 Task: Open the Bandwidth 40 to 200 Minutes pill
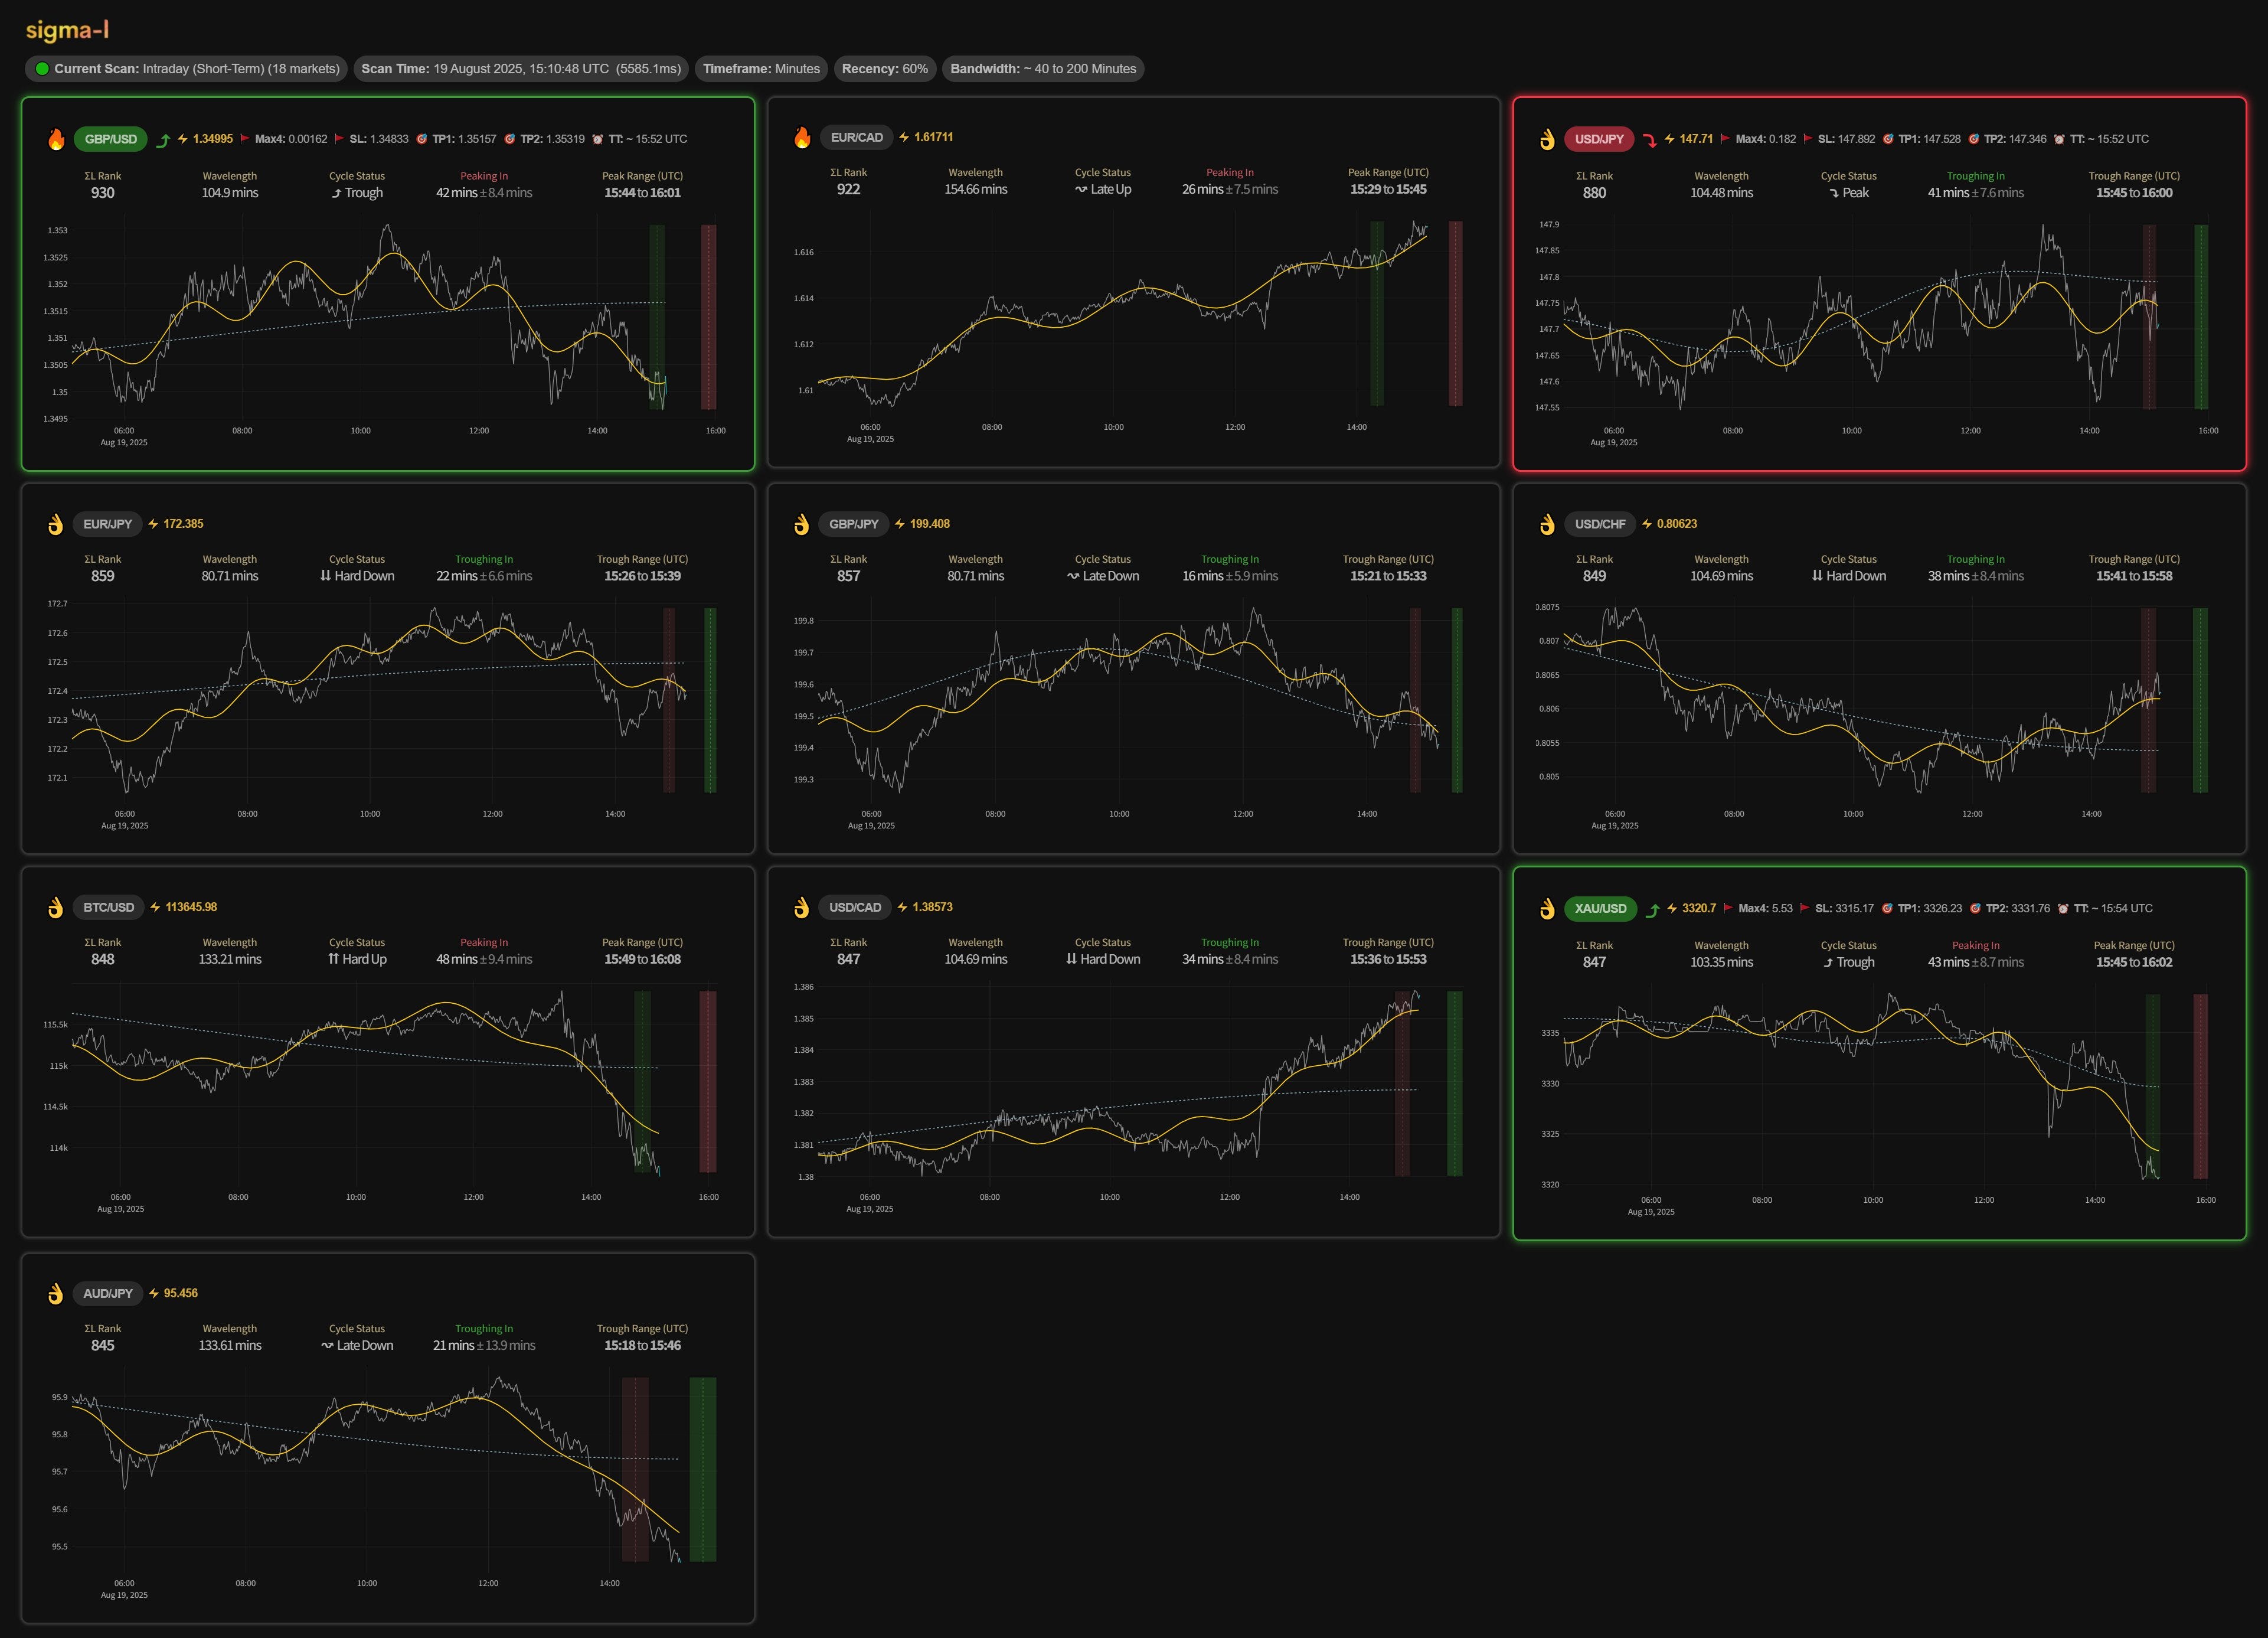point(1042,69)
